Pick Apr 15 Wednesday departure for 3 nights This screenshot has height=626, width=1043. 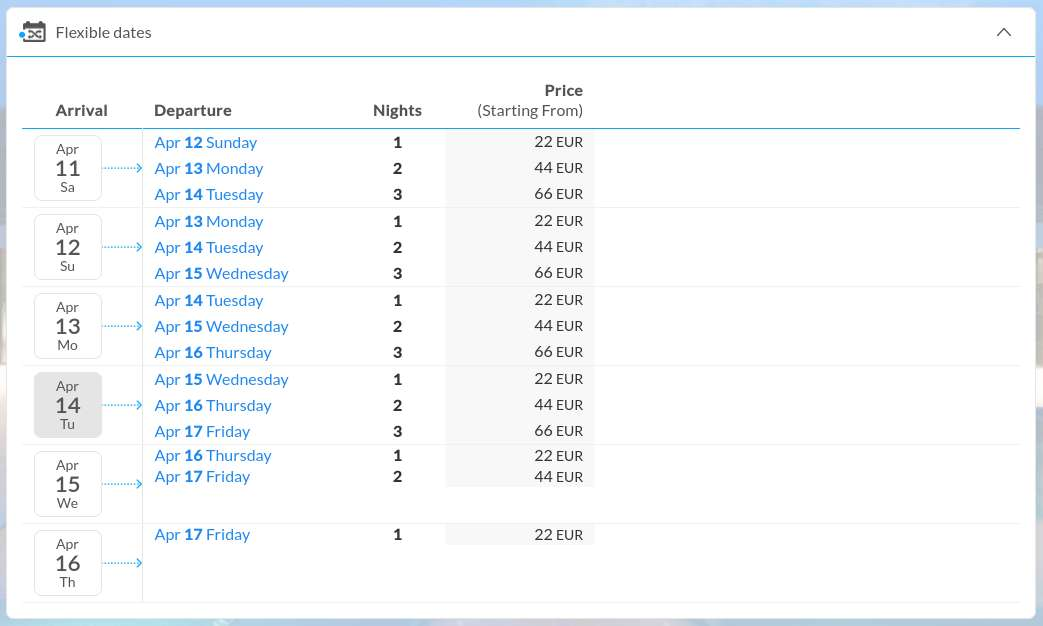221,274
